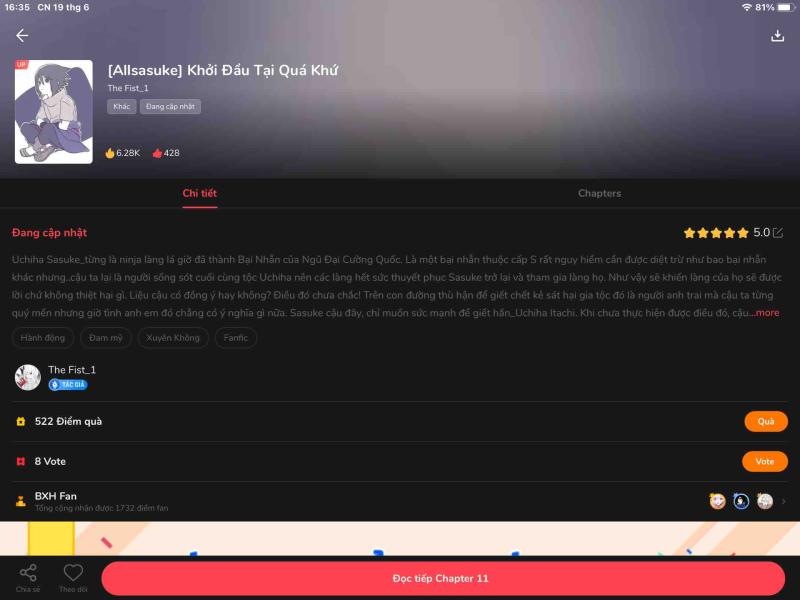Tap the edit rating icon beside 5.0
Screen dimensions: 800x600
click(x=778, y=233)
